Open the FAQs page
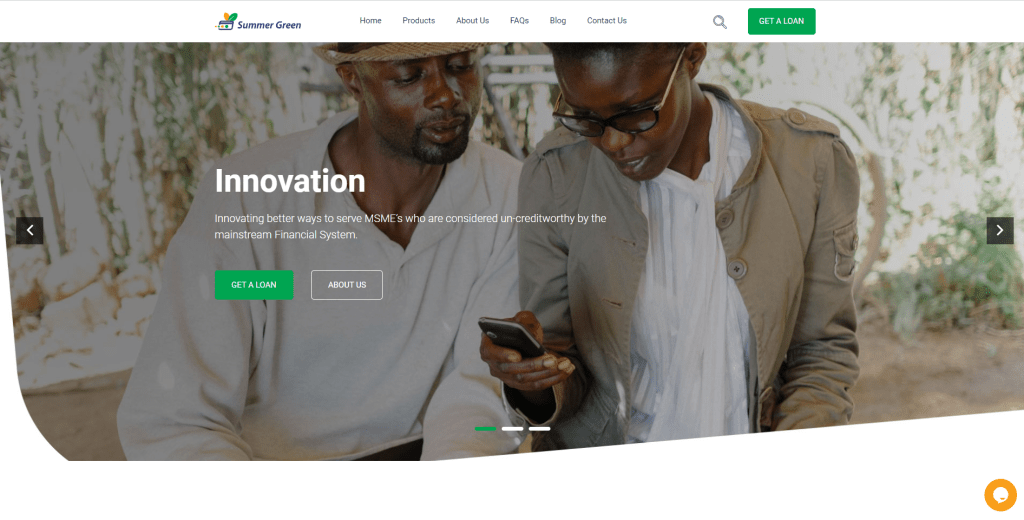 point(519,21)
